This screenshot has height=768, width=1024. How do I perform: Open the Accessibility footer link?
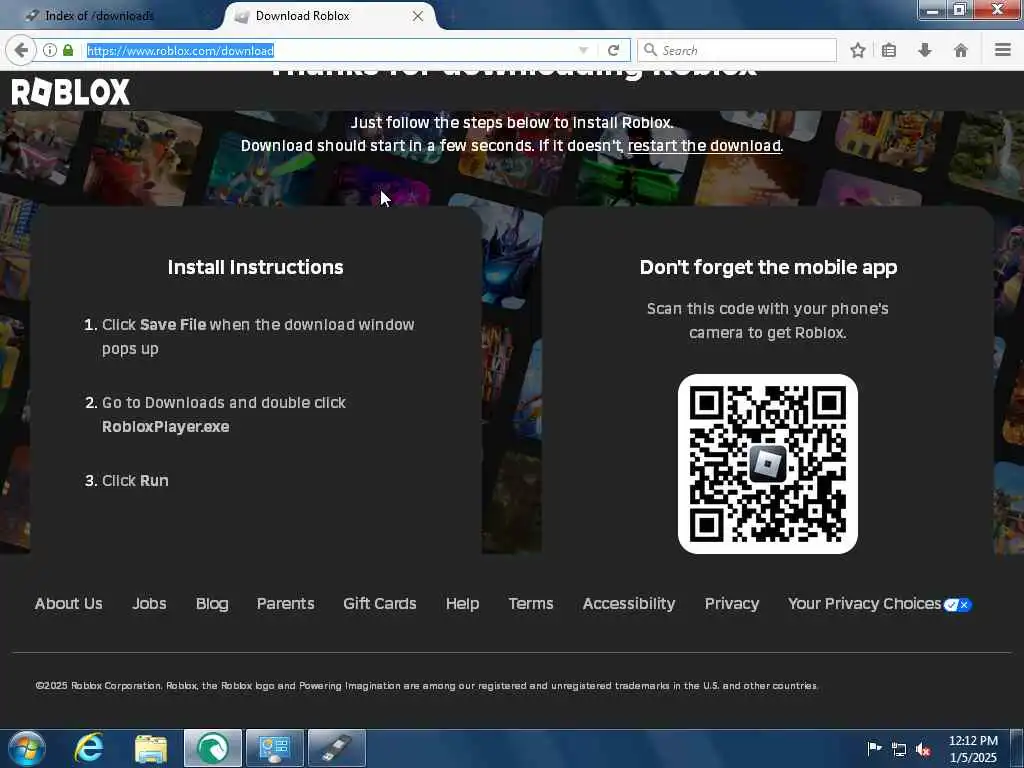[x=629, y=604]
